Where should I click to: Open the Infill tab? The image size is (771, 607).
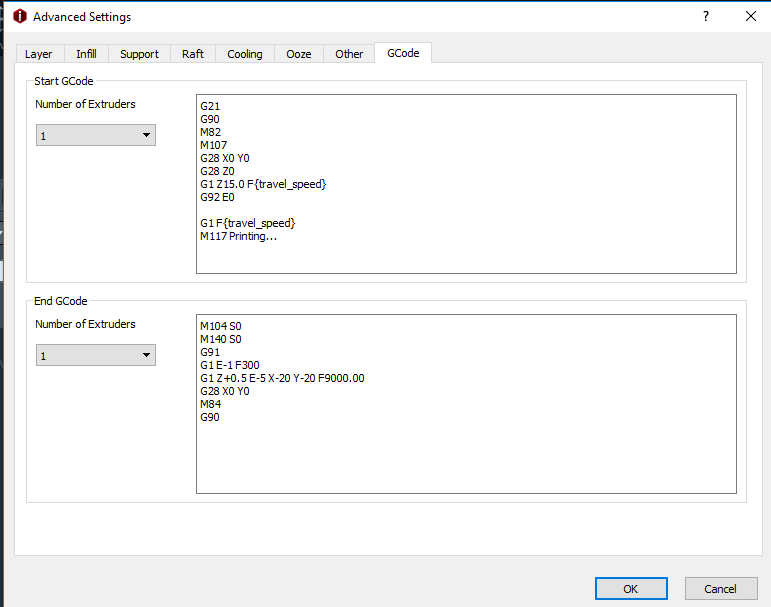86,54
